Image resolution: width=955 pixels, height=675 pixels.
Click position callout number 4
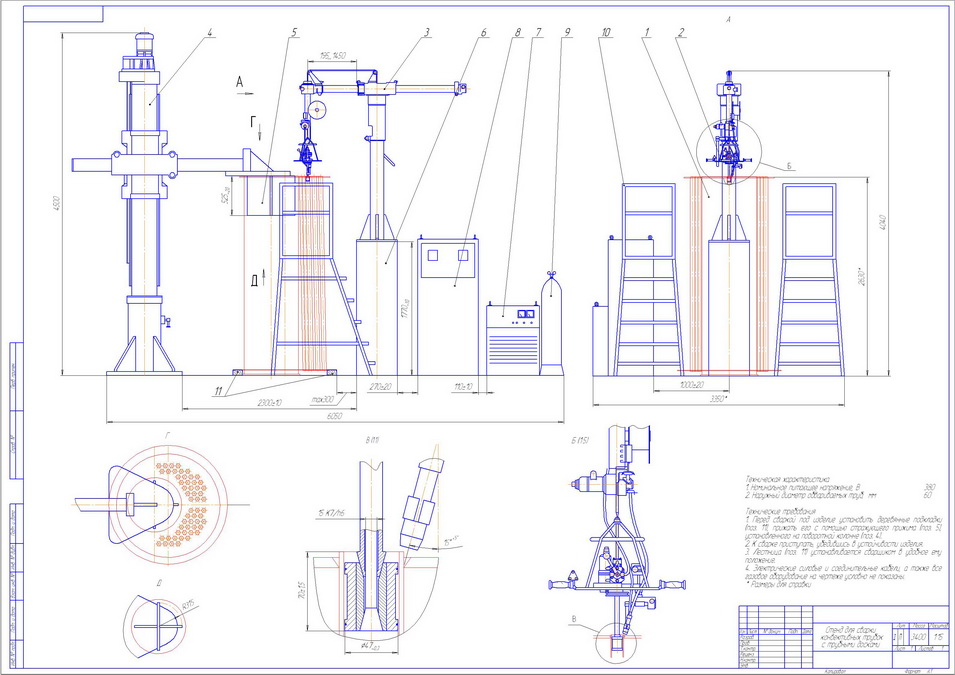[x=209, y=32]
